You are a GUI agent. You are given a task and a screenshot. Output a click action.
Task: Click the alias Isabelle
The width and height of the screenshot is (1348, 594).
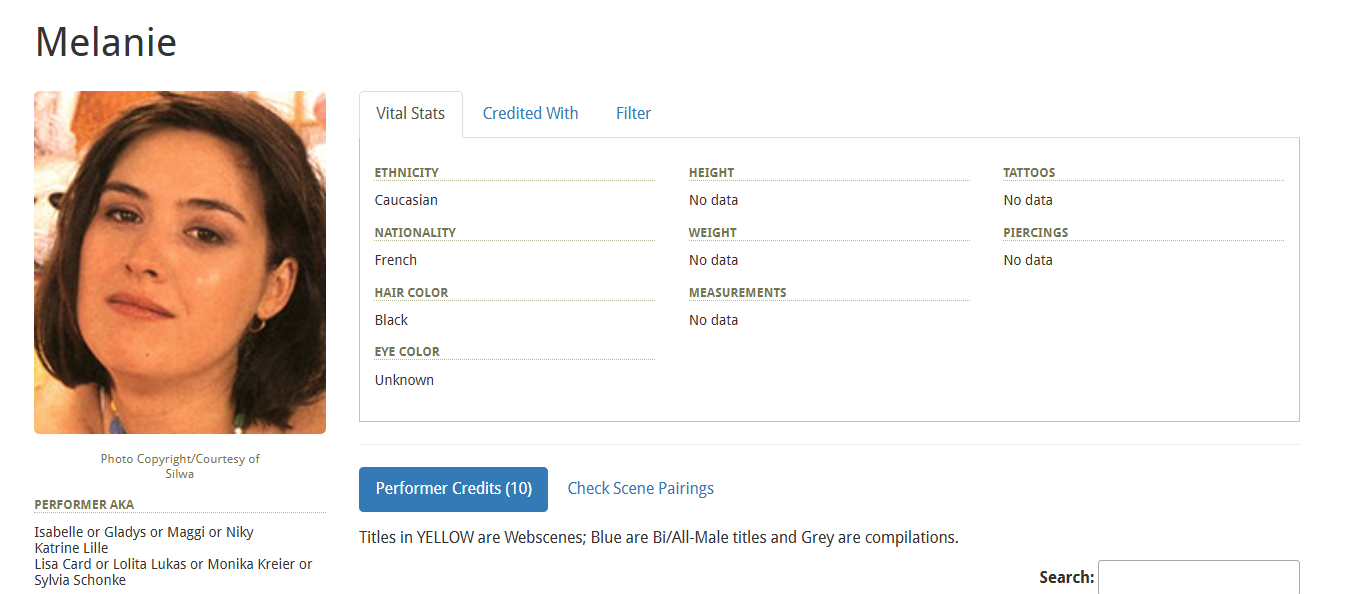(x=58, y=531)
